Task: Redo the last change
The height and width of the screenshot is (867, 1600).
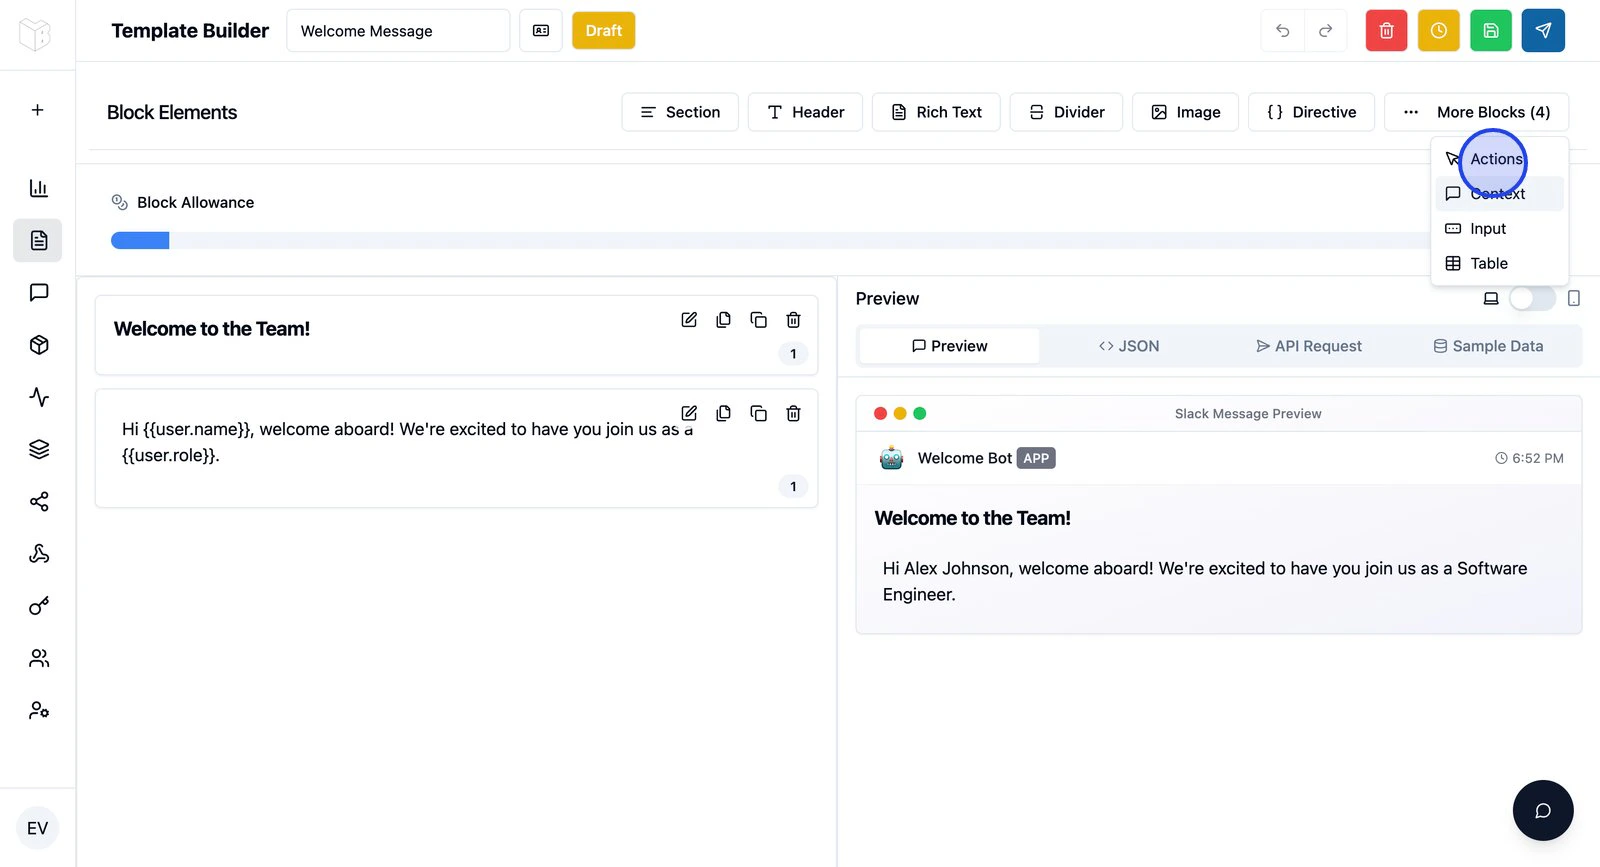Action: 1326,31
